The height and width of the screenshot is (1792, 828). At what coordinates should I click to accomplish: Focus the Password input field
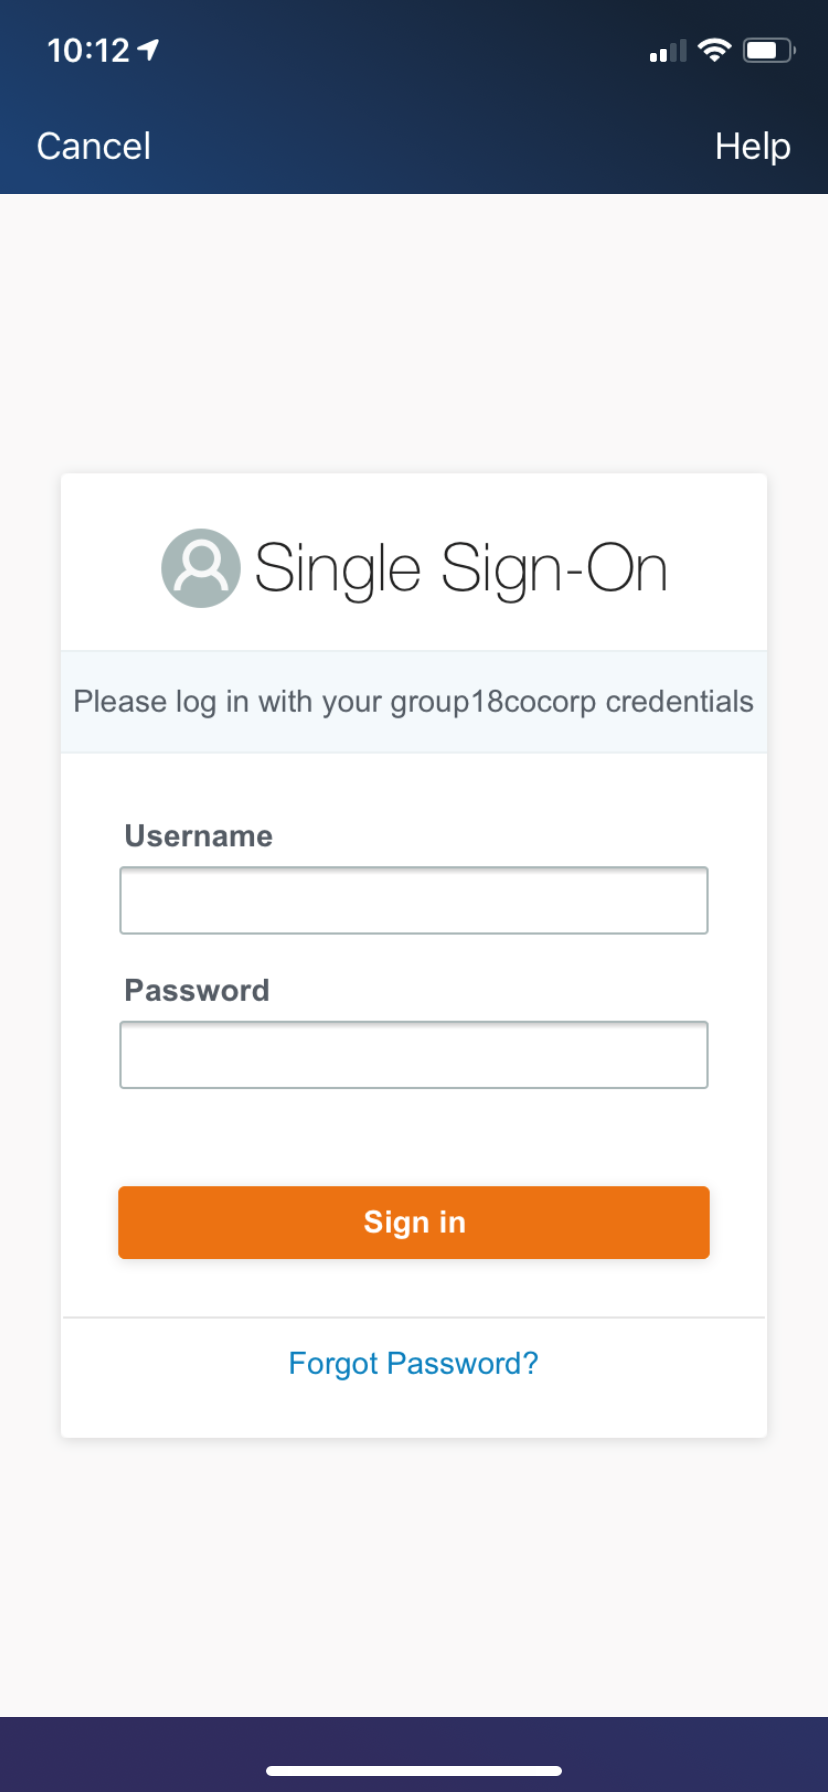(x=414, y=1055)
